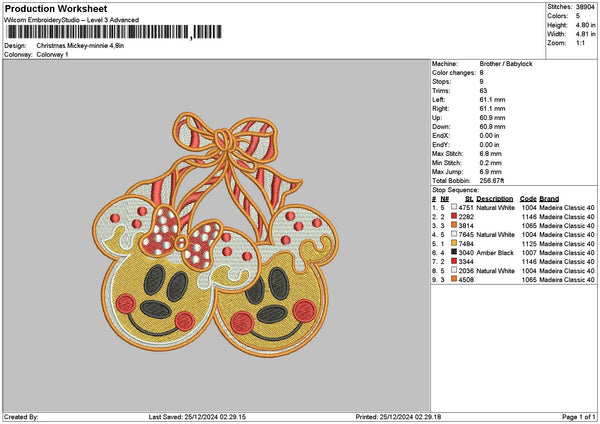Click the 'St.' column header

[x=469, y=199]
